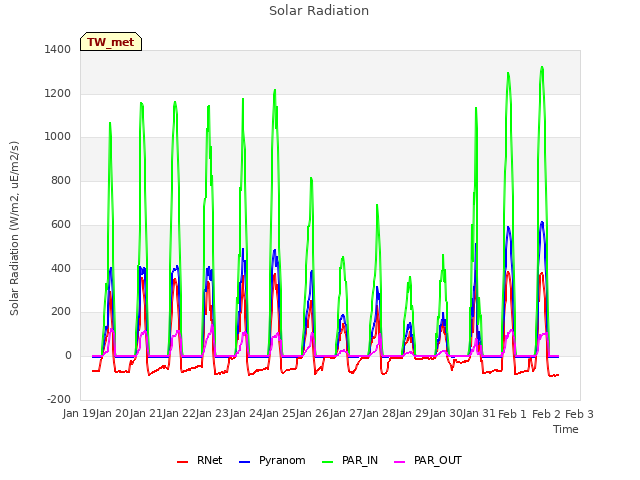Click the Solar Radiation chart title
This screenshot has width=640, height=480.
319,11
